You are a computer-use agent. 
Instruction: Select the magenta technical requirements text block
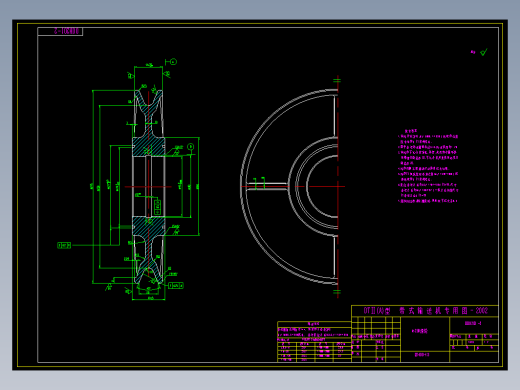pos(428,166)
